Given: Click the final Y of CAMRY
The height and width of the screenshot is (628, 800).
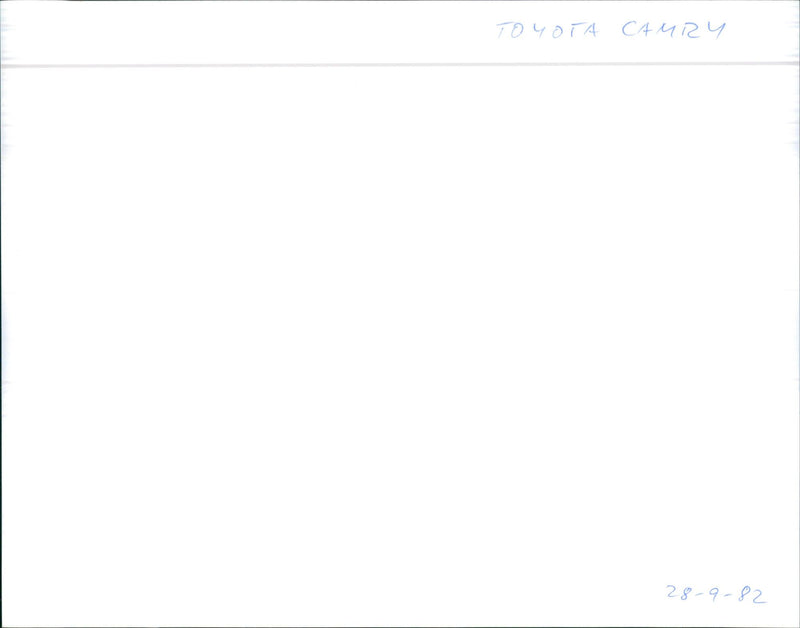Looking at the screenshot, I should click(x=716, y=31).
